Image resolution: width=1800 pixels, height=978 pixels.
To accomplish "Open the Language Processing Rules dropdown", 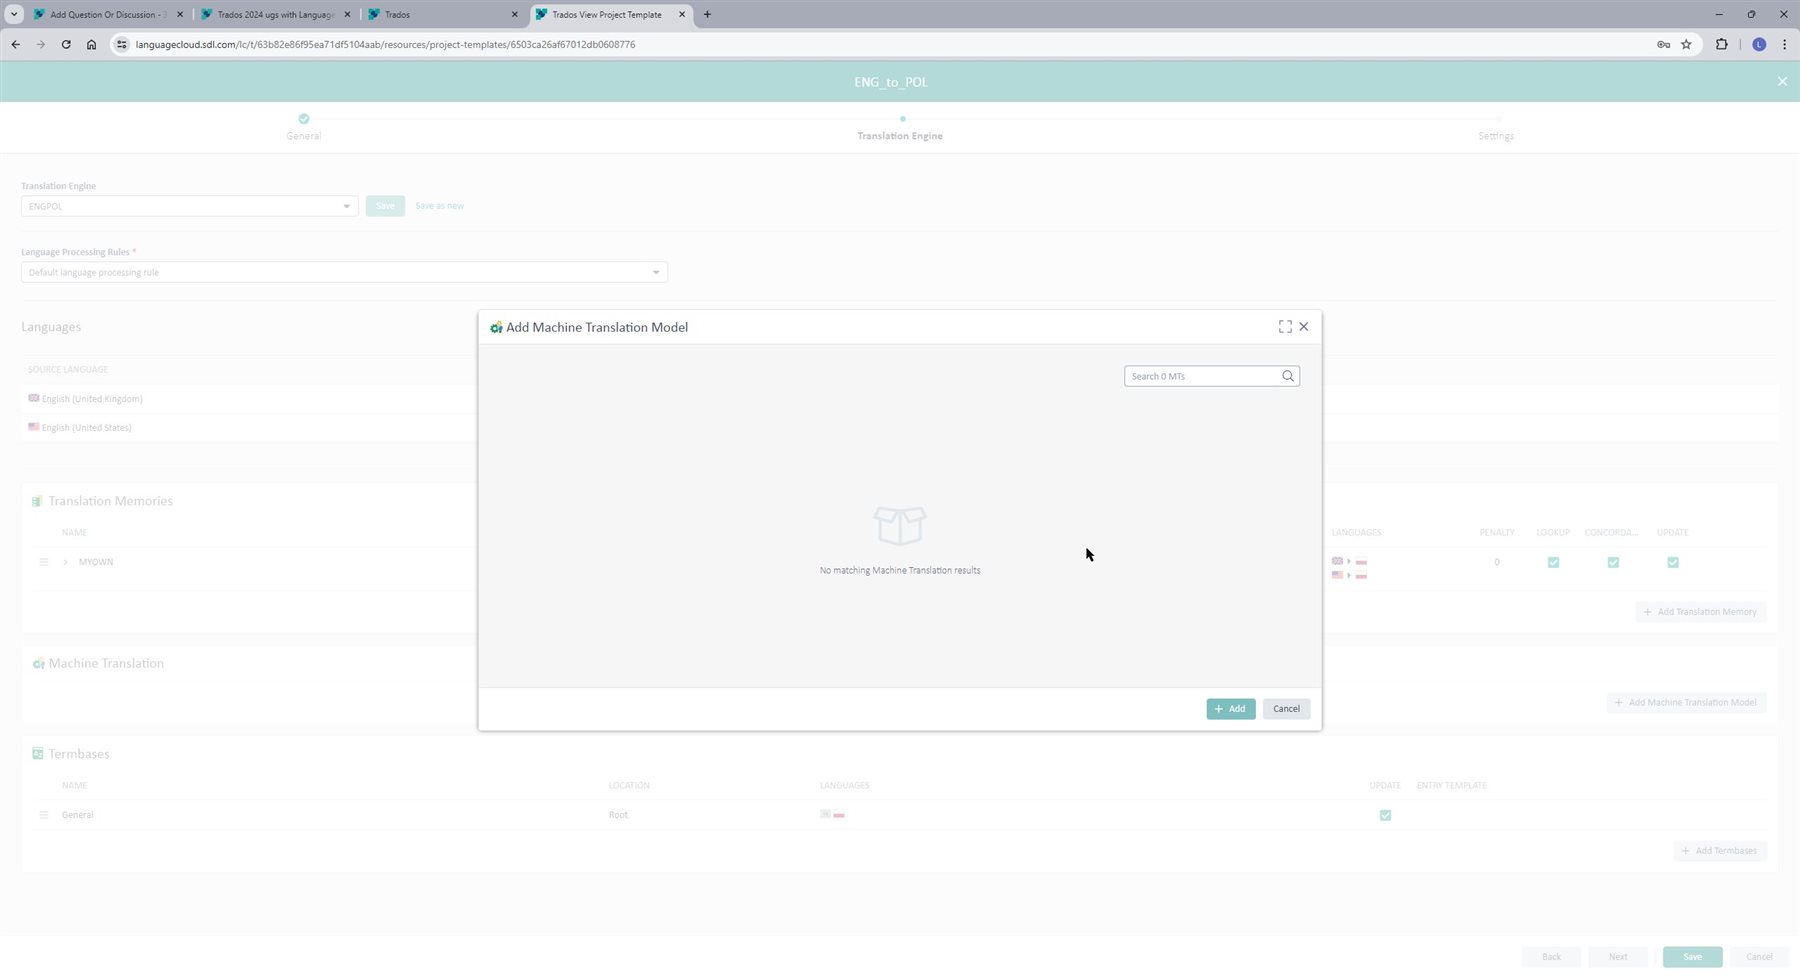I will click(x=655, y=271).
